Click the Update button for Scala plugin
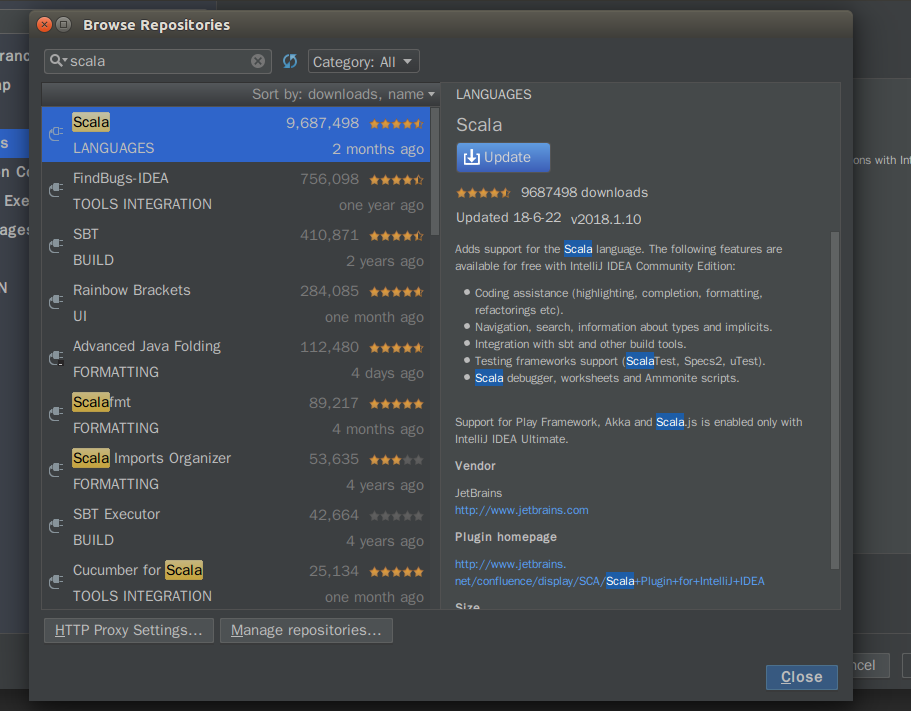This screenshot has width=911, height=711. (x=503, y=157)
